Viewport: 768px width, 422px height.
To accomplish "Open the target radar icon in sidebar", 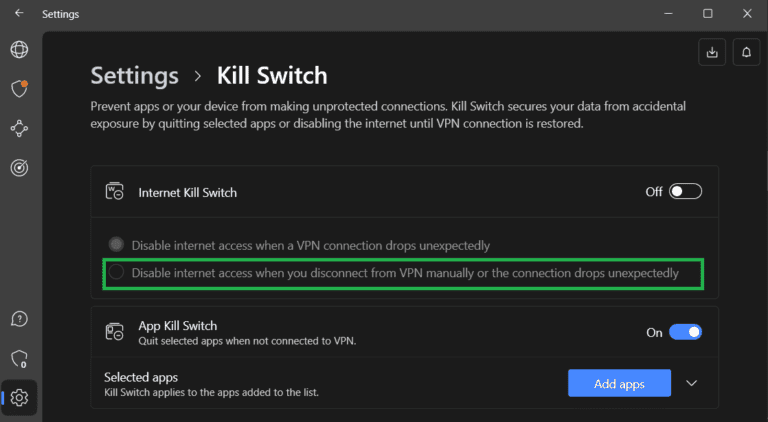I will point(19,168).
